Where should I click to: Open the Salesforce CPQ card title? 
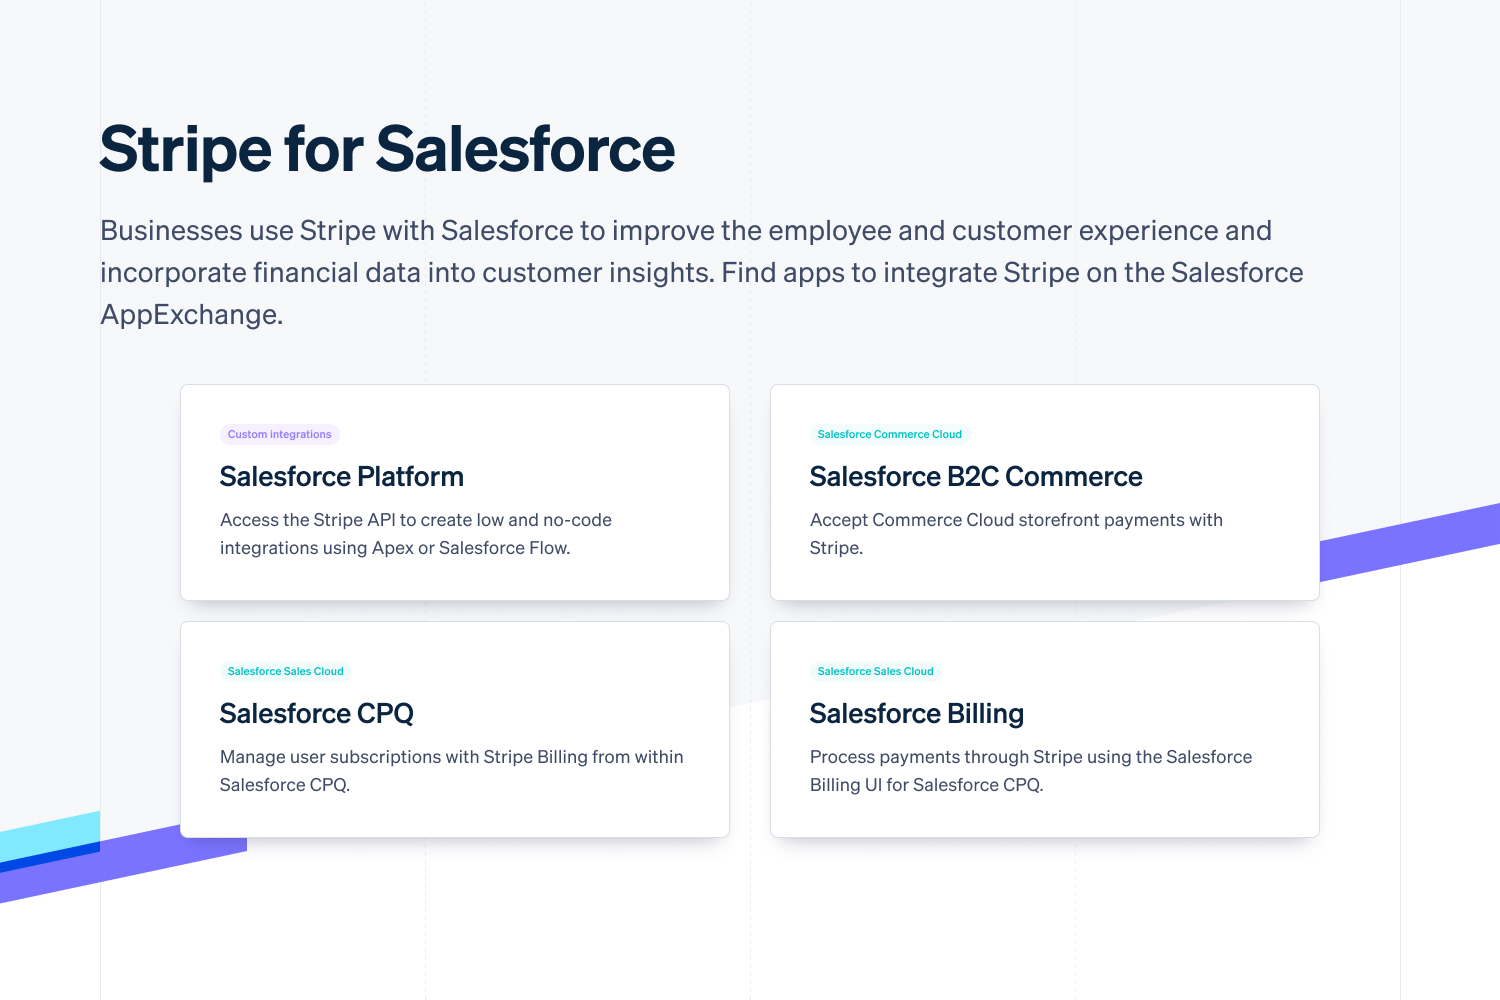316,714
